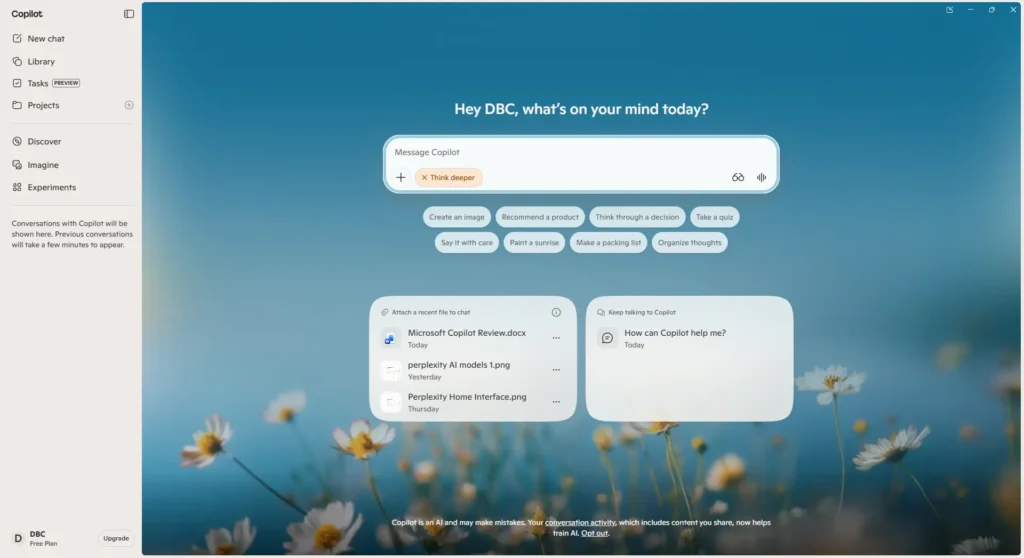Click thumbnail of perplexity AI models 1.png
Viewport: 1024px width, 558px height.
(391, 370)
